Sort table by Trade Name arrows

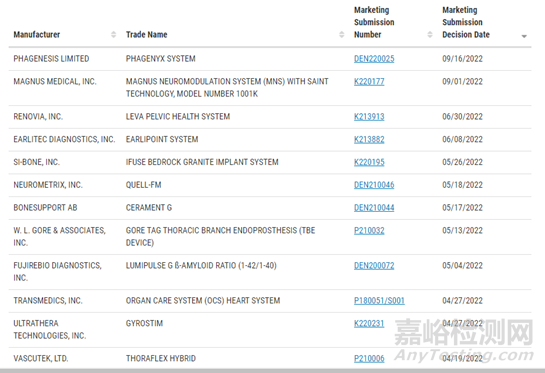coord(342,34)
